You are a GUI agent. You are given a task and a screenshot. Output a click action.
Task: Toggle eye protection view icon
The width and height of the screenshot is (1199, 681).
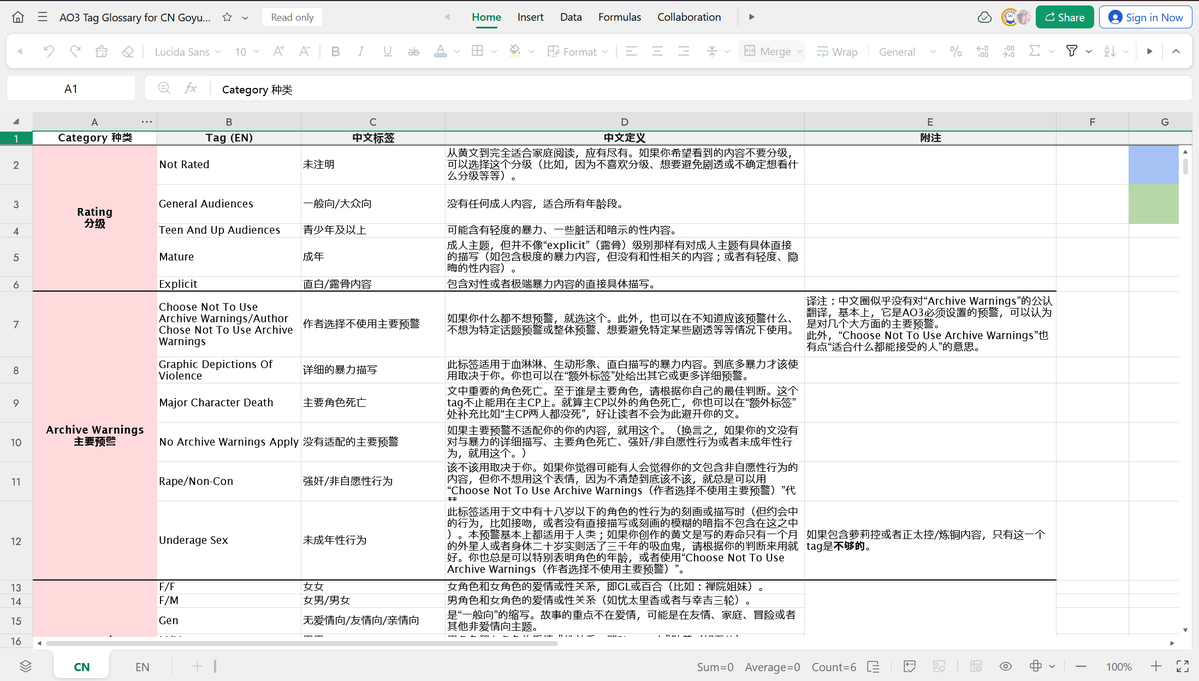point(1006,666)
